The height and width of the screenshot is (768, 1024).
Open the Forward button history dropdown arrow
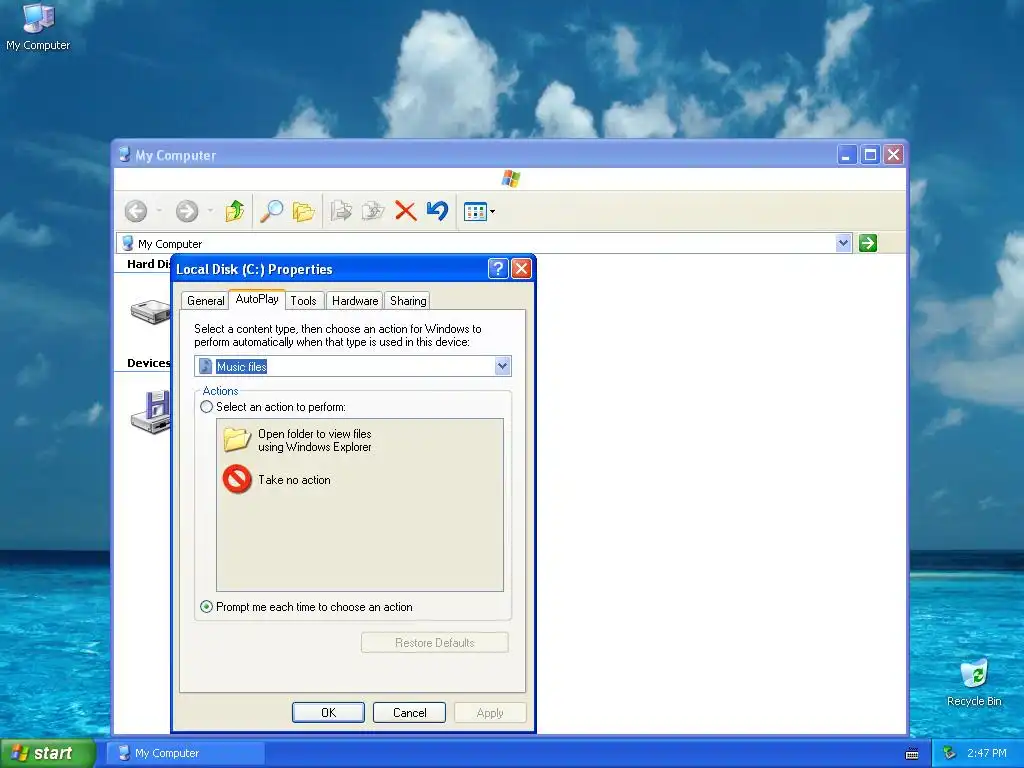point(210,211)
